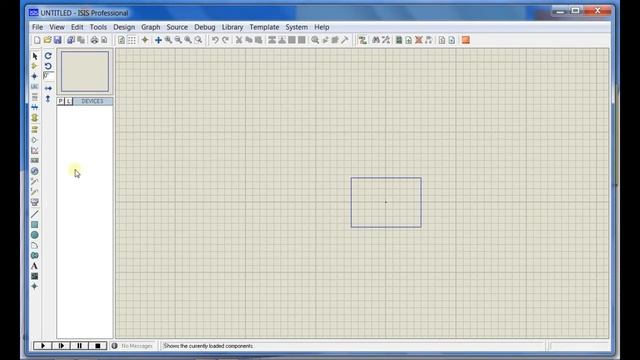Open the Graph menu
640x360 pixels.
[x=151, y=27]
